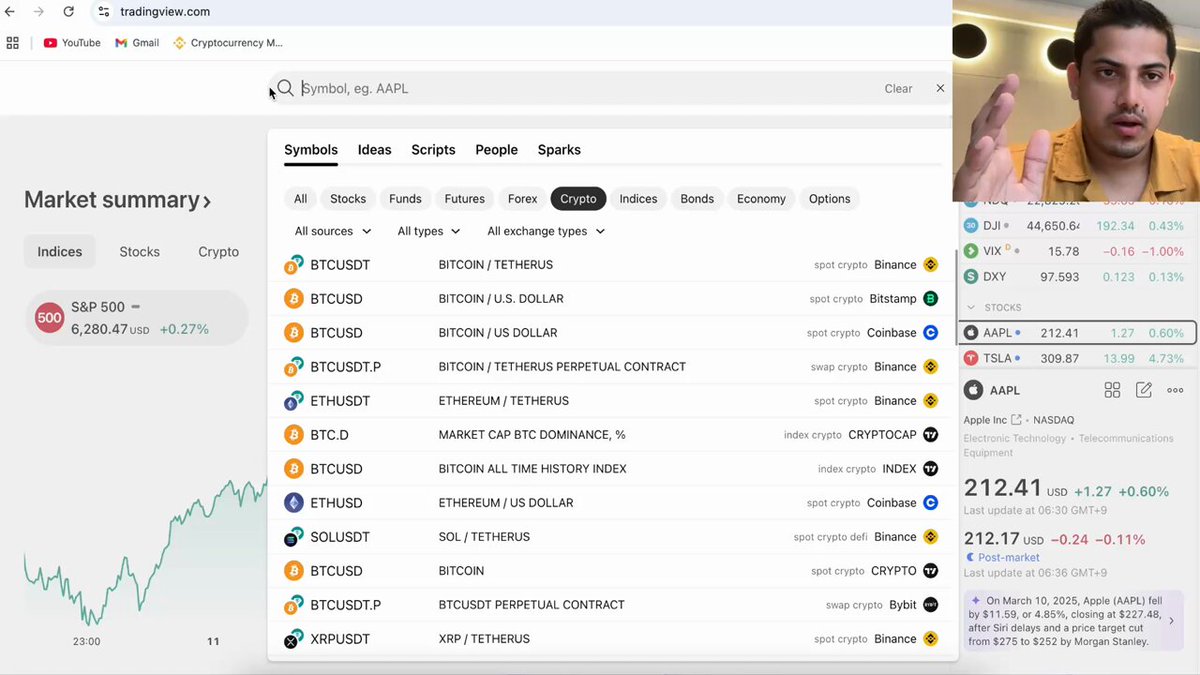Viewport: 1200px width, 675px height.
Task: Click the AAPL note edit icon
Action: click(x=1144, y=390)
